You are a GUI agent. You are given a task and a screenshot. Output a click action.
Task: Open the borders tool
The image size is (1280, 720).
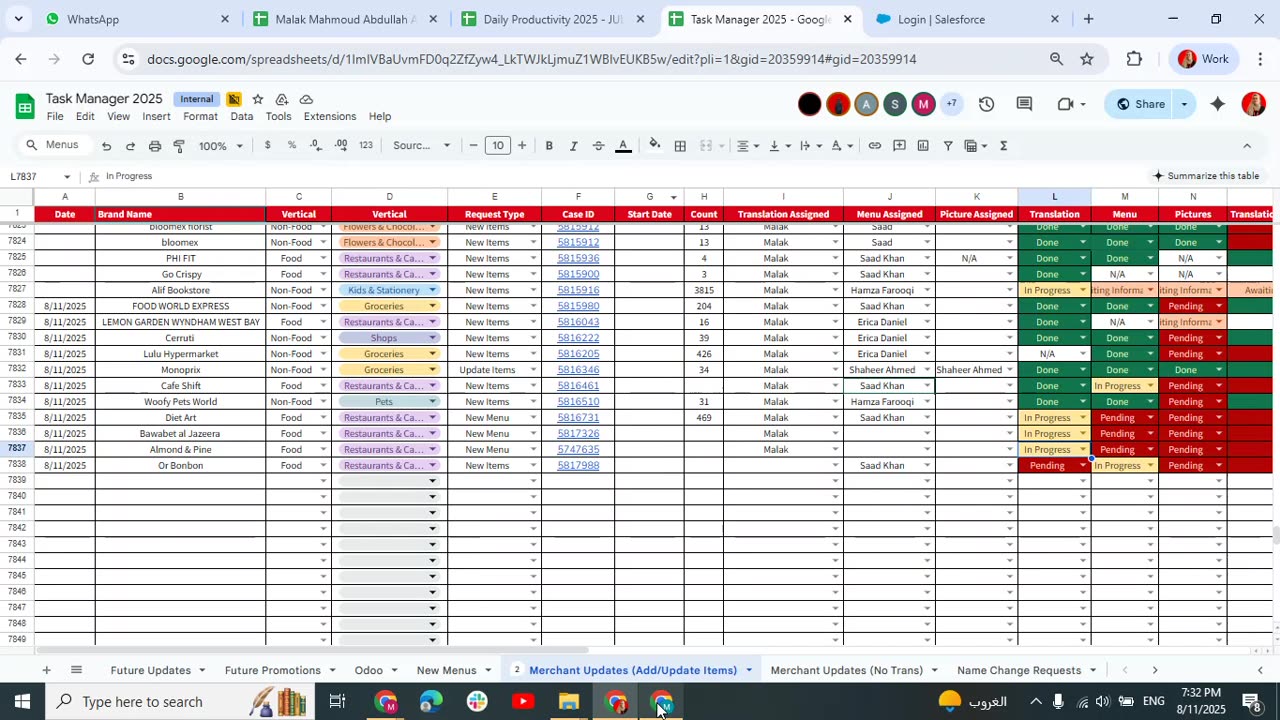680,146
